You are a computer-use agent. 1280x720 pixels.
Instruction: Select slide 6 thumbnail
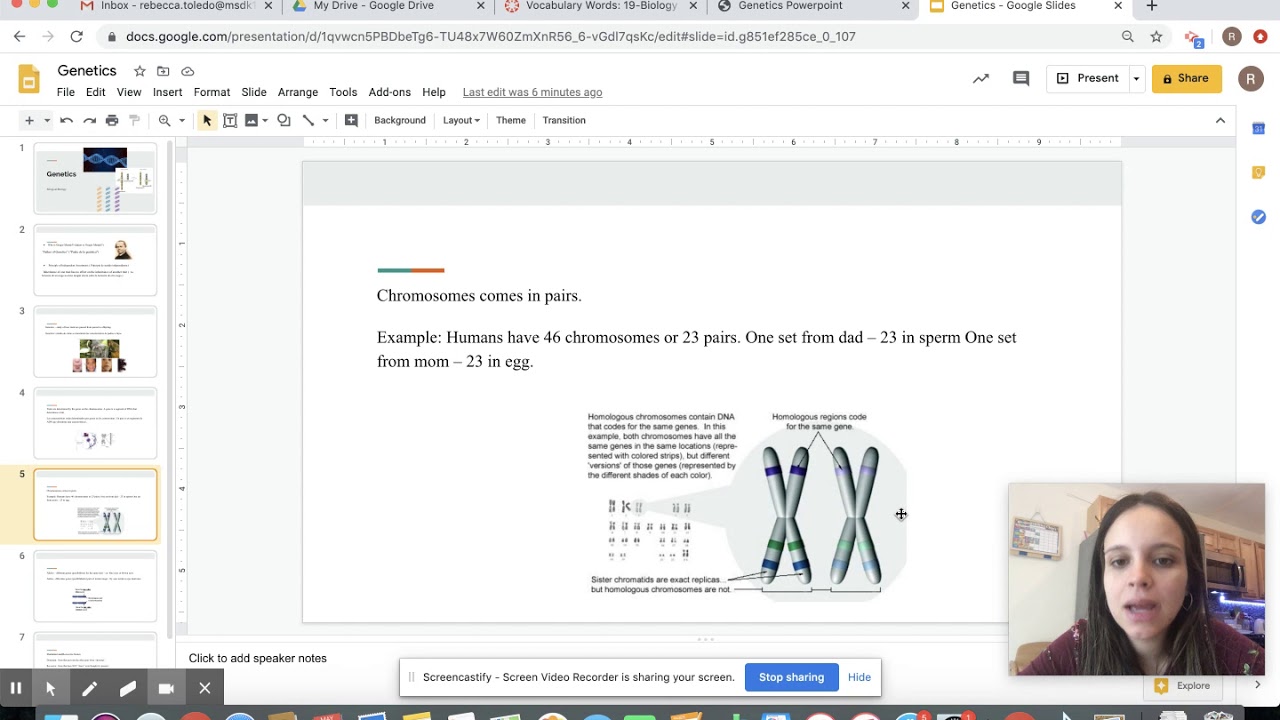[96, 587]
